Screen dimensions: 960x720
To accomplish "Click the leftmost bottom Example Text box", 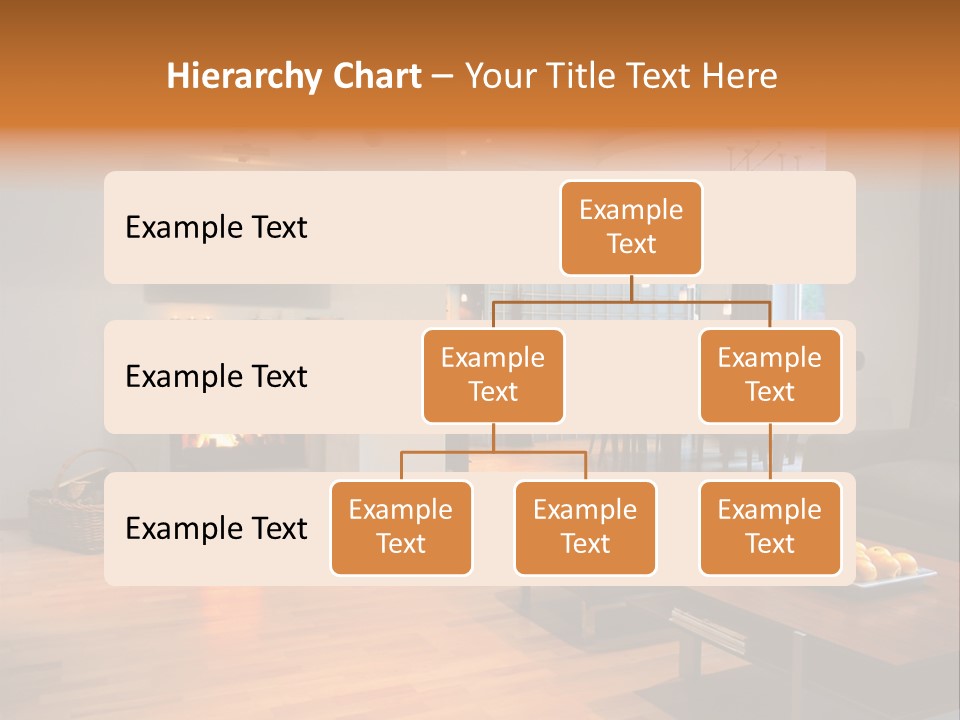I will pyautogui.click(x=401, y=528).
